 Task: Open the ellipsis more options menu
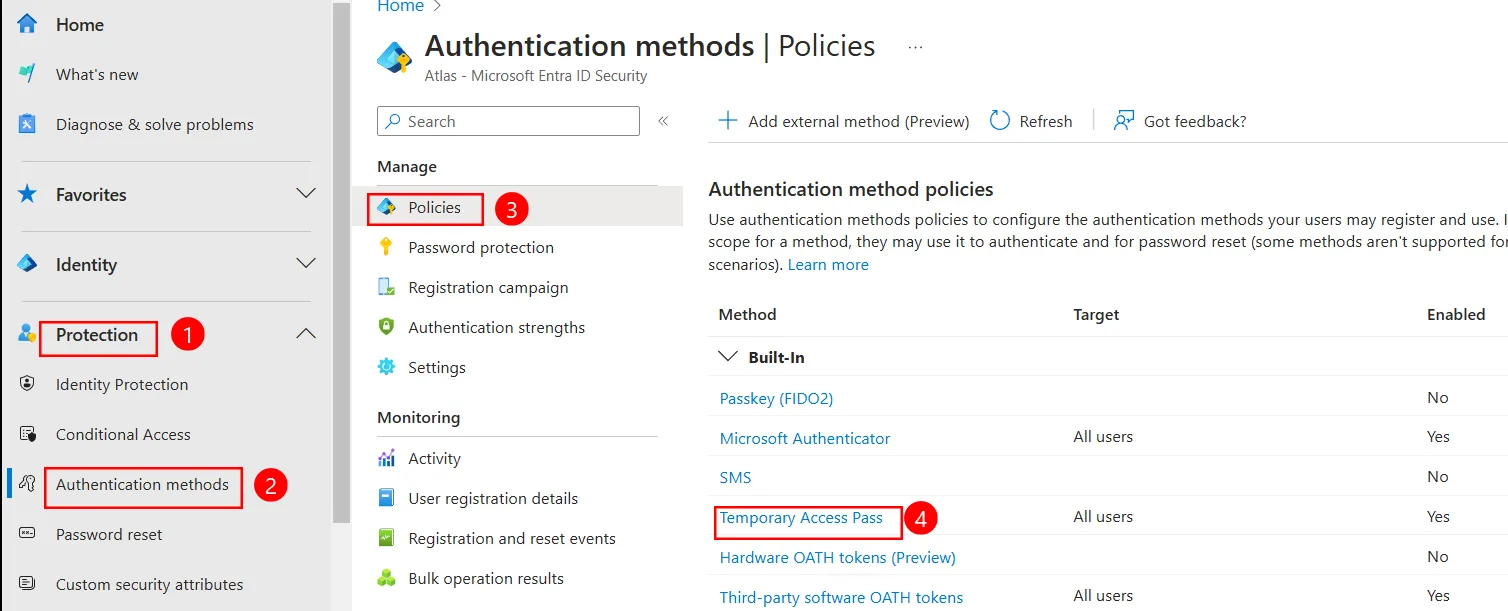pyautogui.click(x=915, y=47)
